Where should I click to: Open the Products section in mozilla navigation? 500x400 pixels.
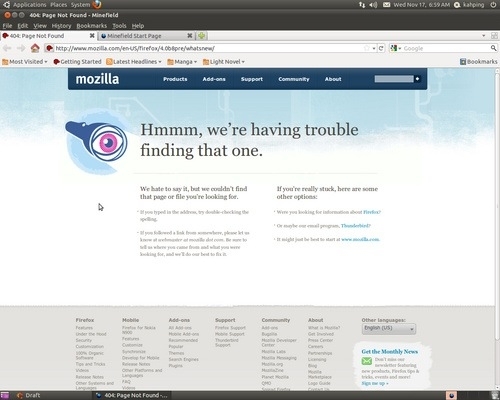175,79
